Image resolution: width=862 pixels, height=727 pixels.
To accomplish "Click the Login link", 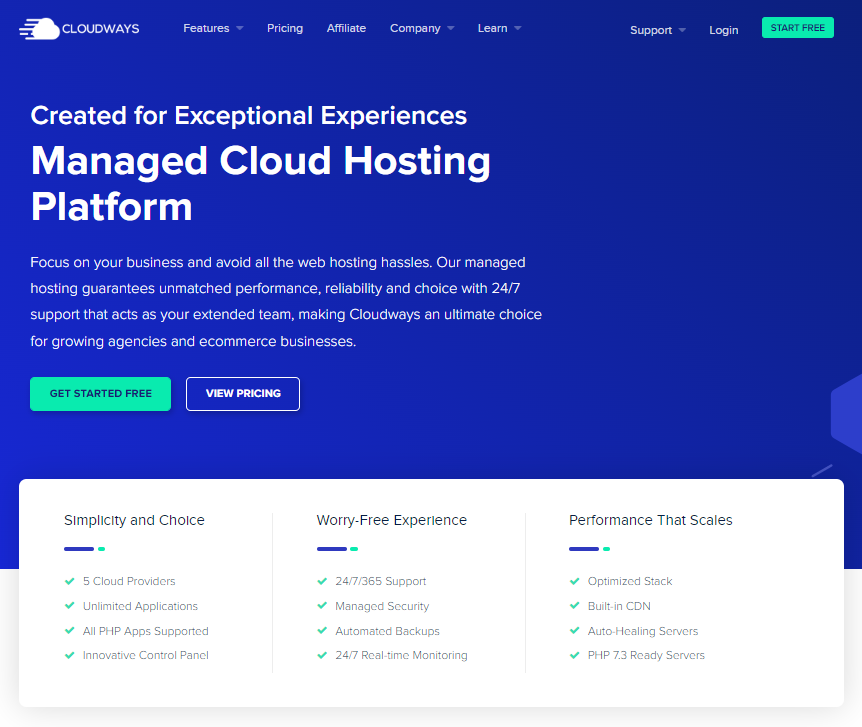I will coord(723,30).
